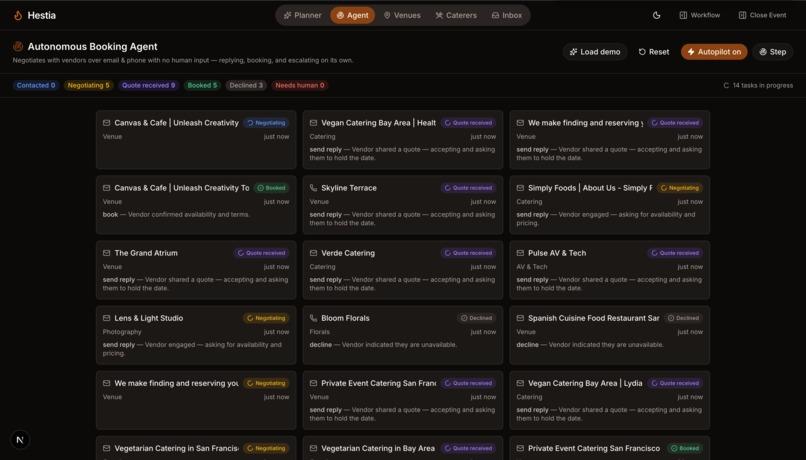Run a single Step
The image size is (806, 460).
pos(773,52)
